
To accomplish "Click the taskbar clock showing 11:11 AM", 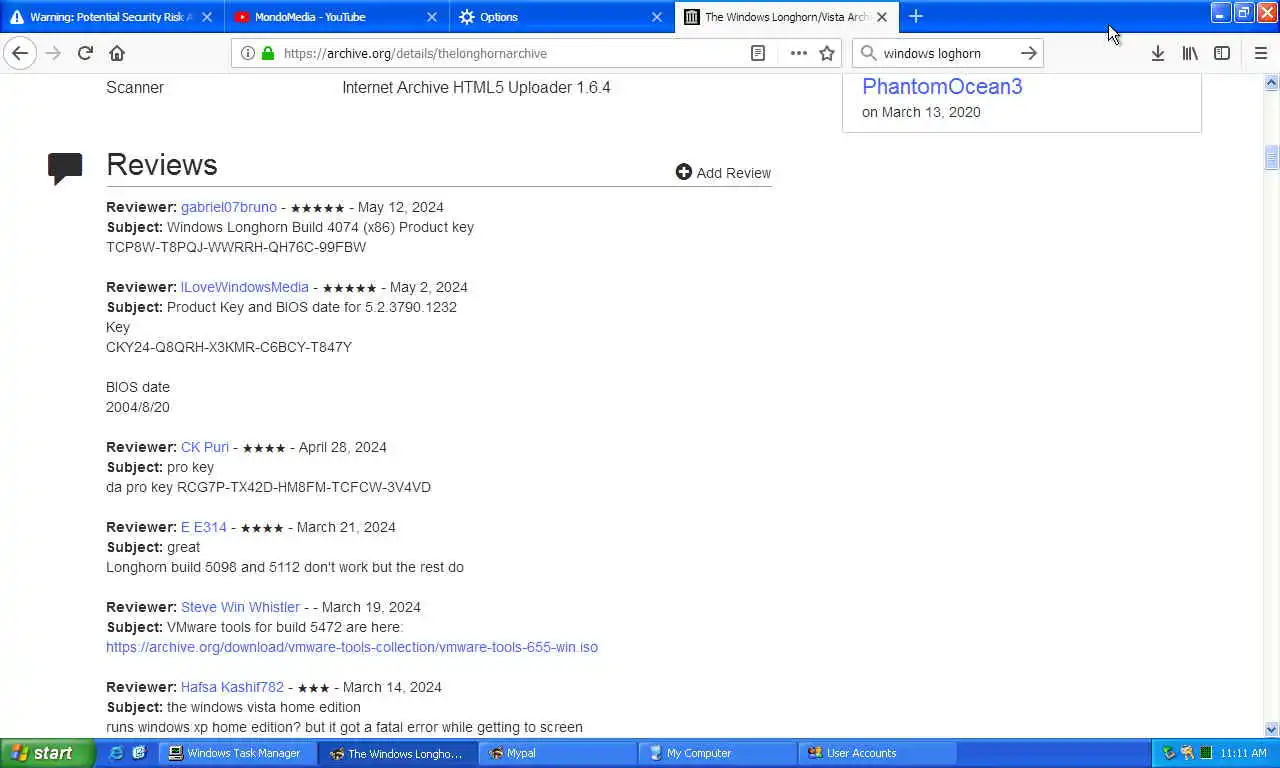I will (1243, 753).
